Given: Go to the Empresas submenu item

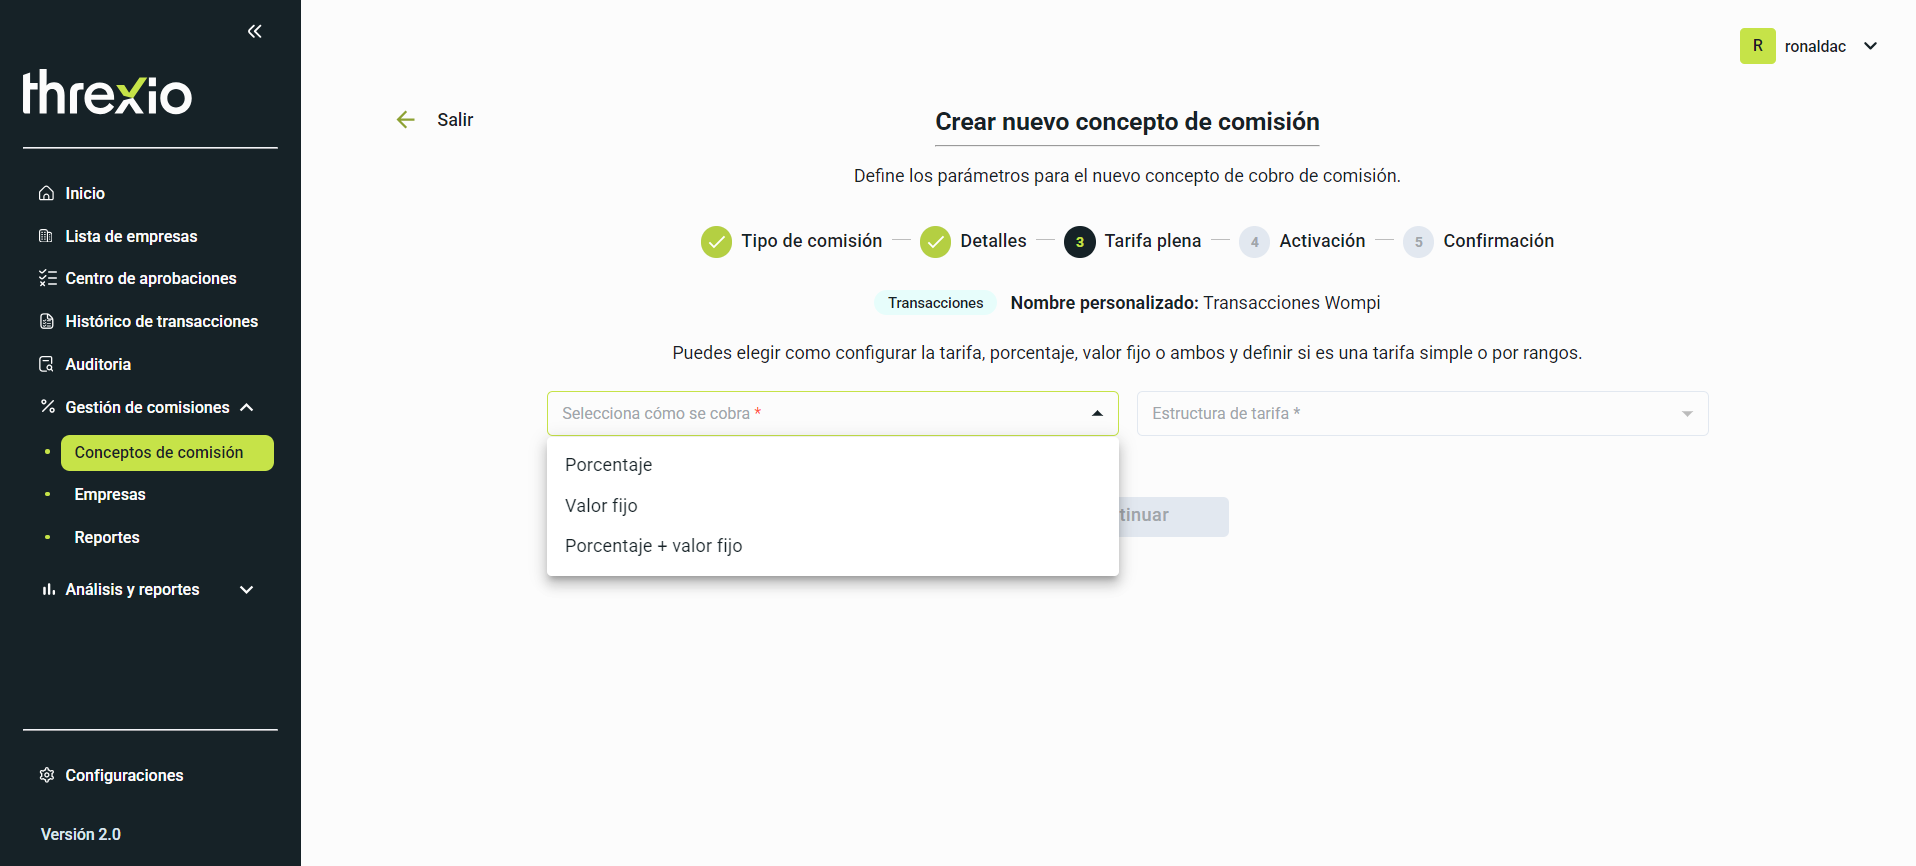Looking at the screenshot, I should 110,494.
